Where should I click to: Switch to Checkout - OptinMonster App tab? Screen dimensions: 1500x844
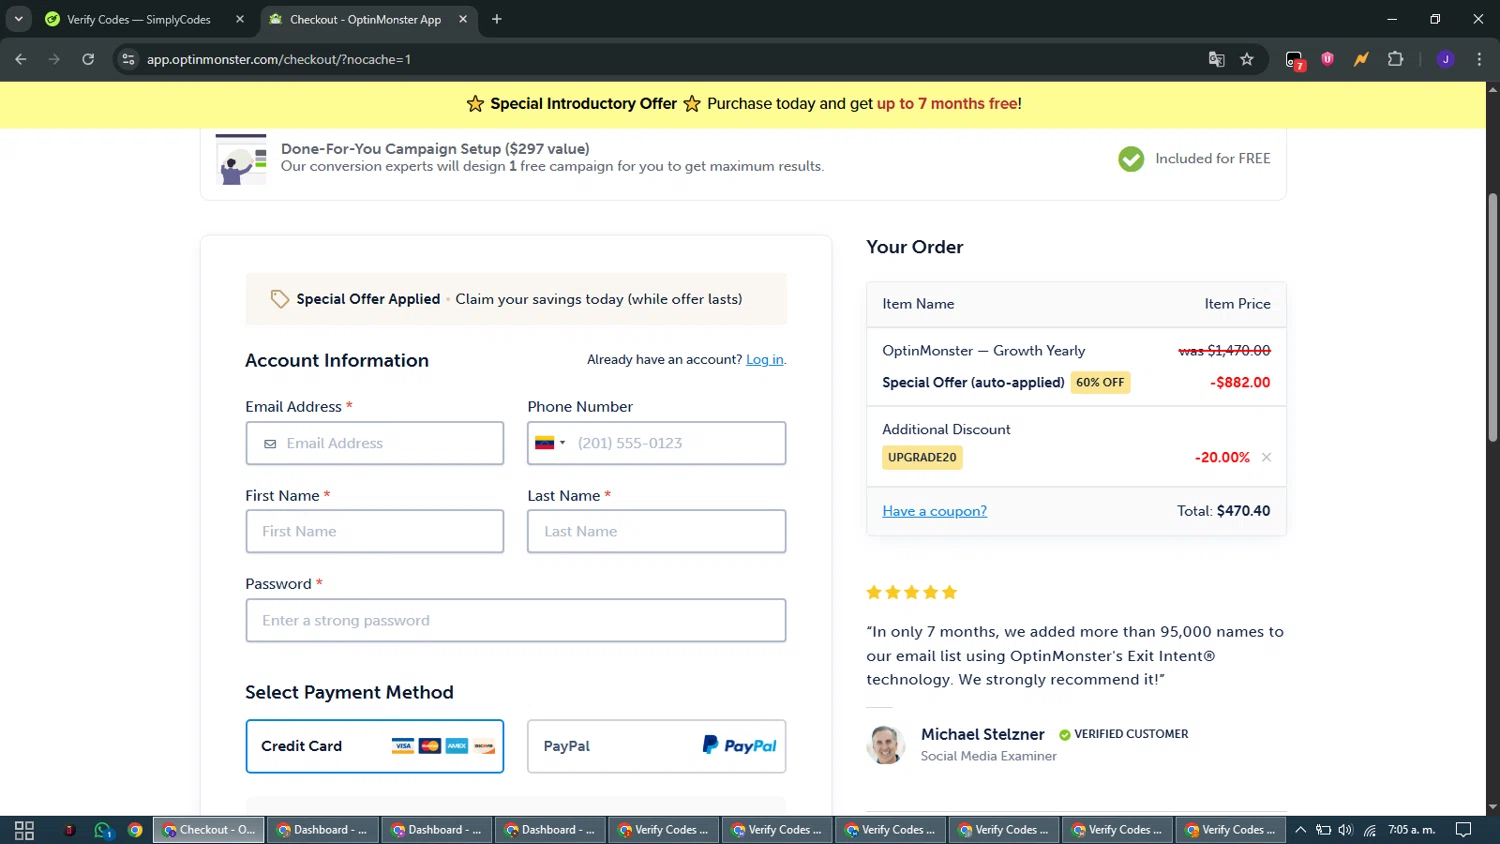(369, 19)
